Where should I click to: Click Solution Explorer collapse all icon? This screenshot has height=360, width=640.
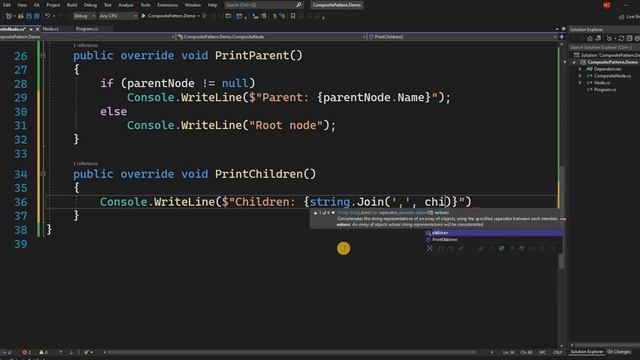[x=629, y=38]
